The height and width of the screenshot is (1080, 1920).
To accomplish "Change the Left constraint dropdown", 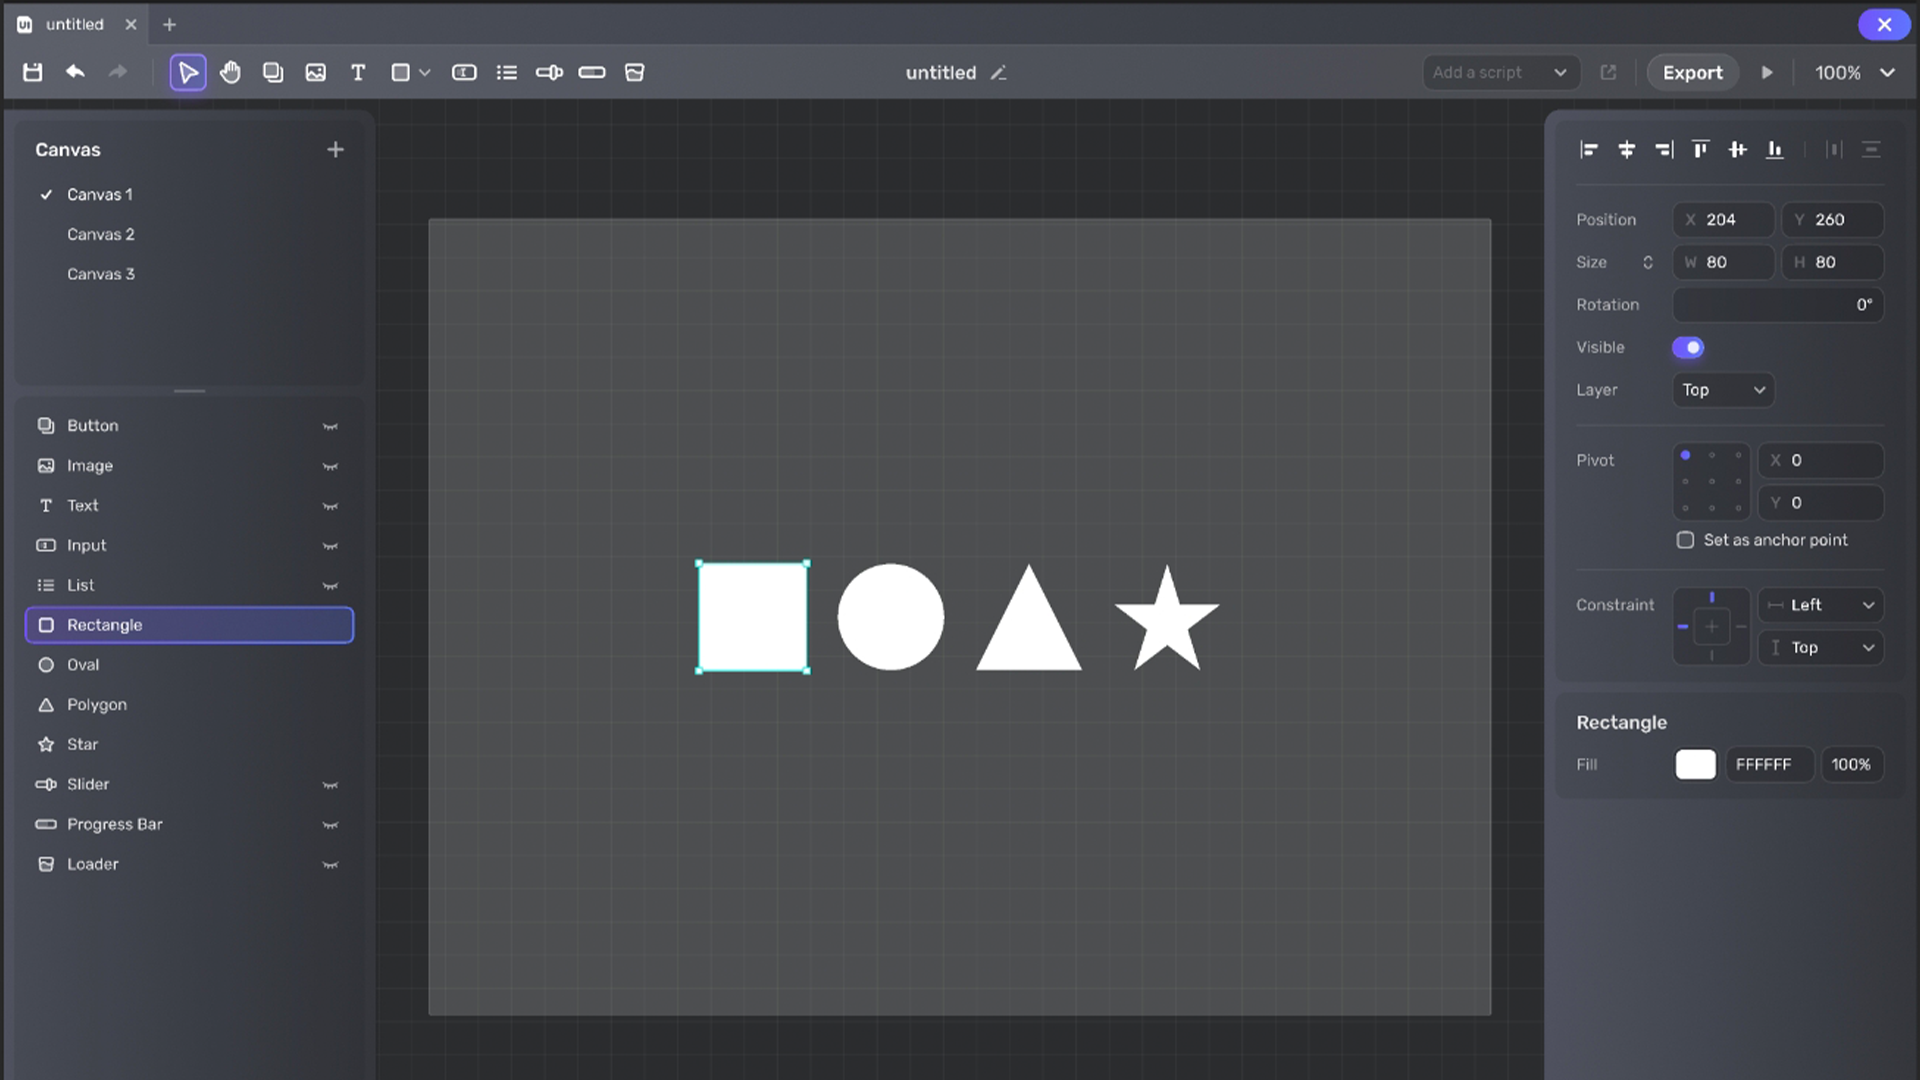I will [1820, 605].
